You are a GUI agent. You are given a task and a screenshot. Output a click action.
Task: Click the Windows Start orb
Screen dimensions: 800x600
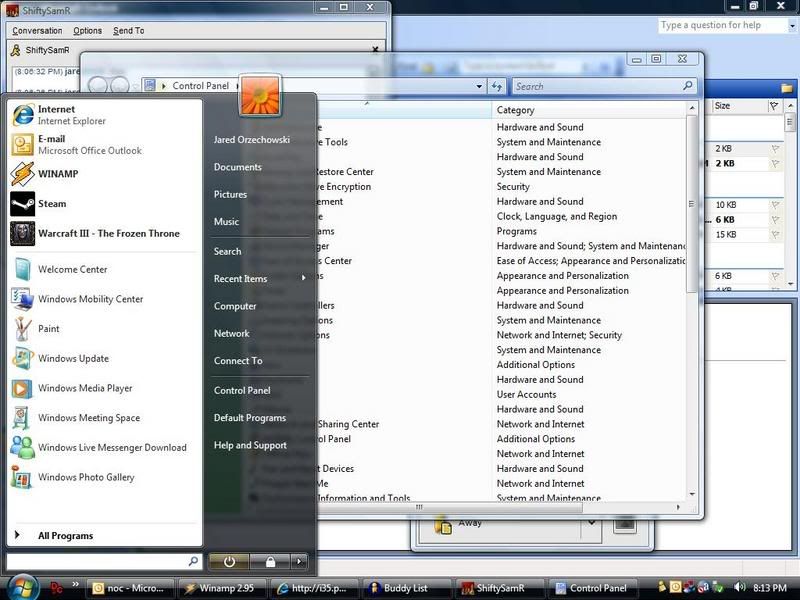coord(21,587)
